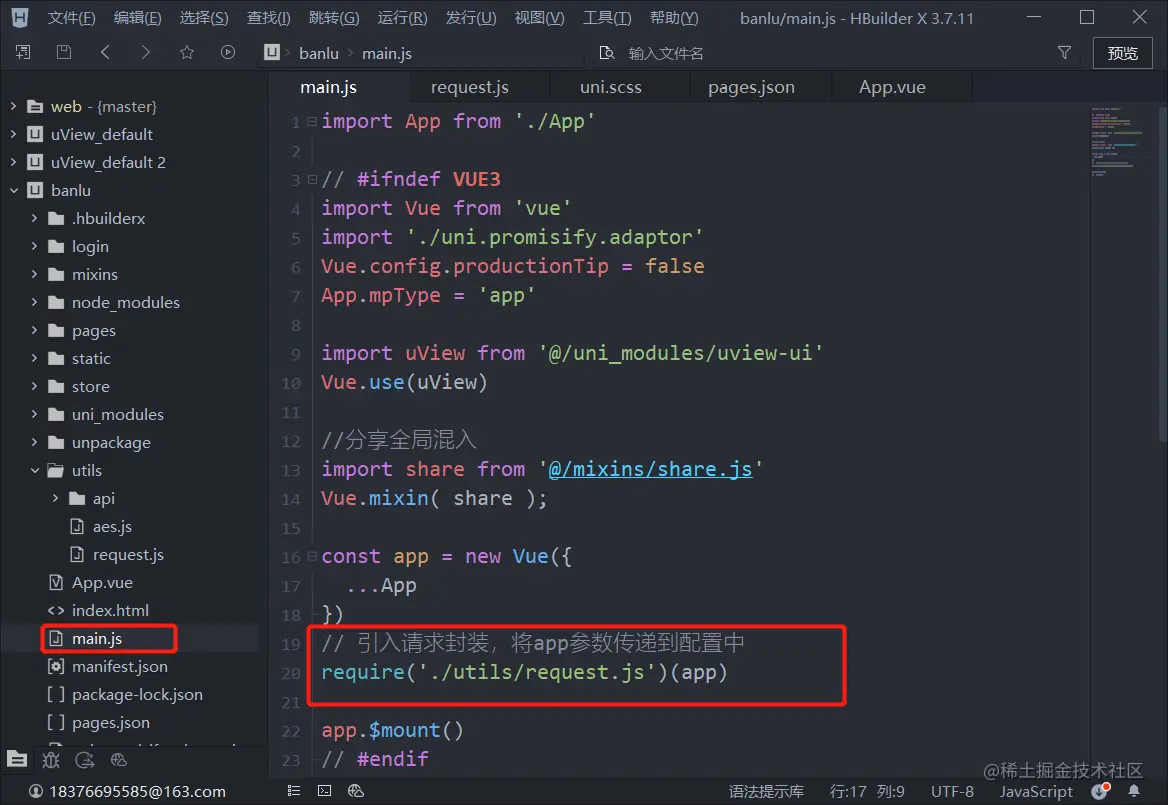Screen dimensions: 1168x805
Task: Collapse the banlu project tree
Action: click(x=13, y=190)
